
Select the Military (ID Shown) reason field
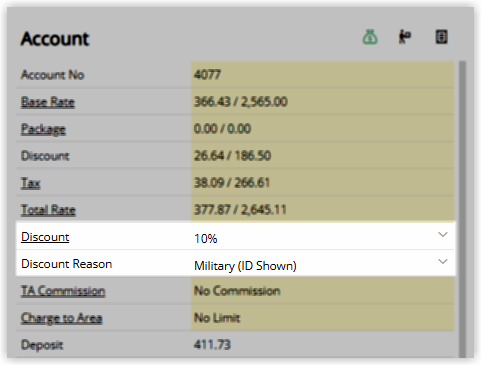point(322,263)
